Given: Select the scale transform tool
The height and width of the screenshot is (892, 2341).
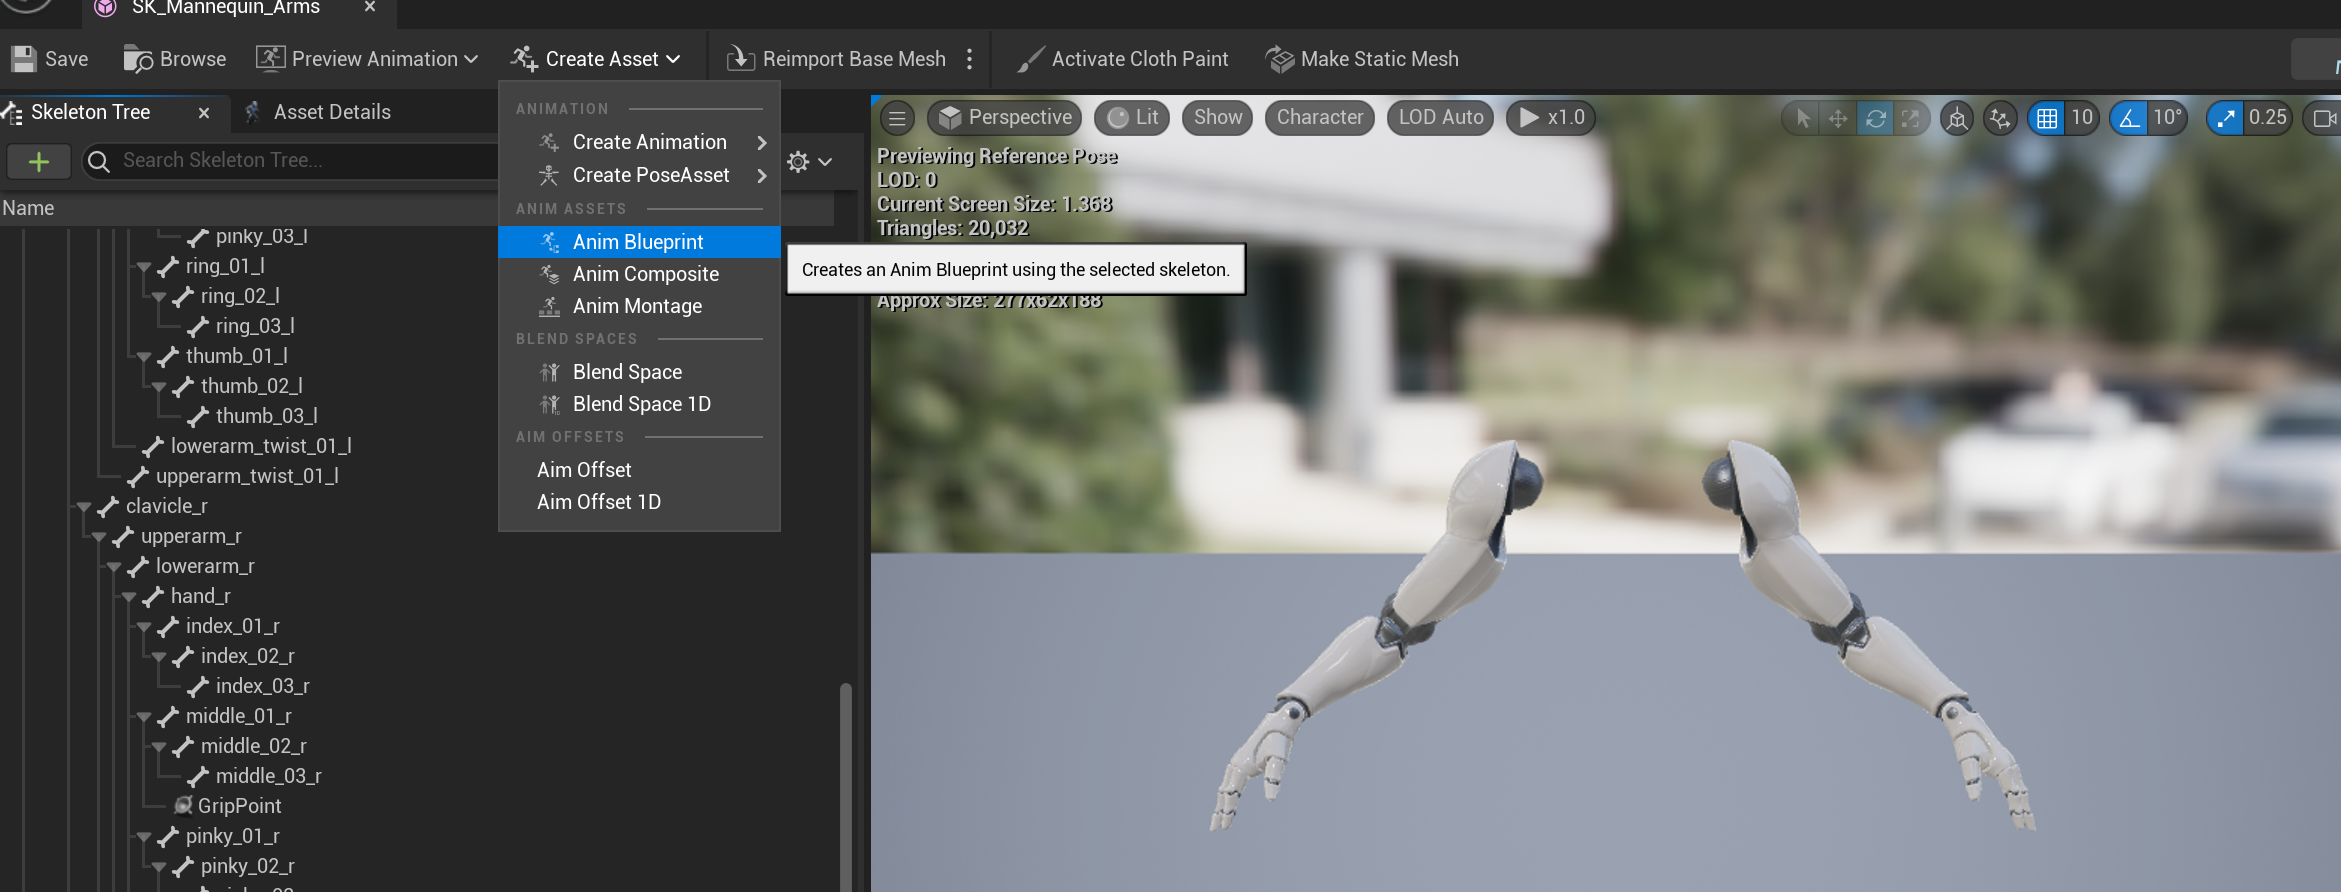Looking at the screenshot, I should [1910, 118].
